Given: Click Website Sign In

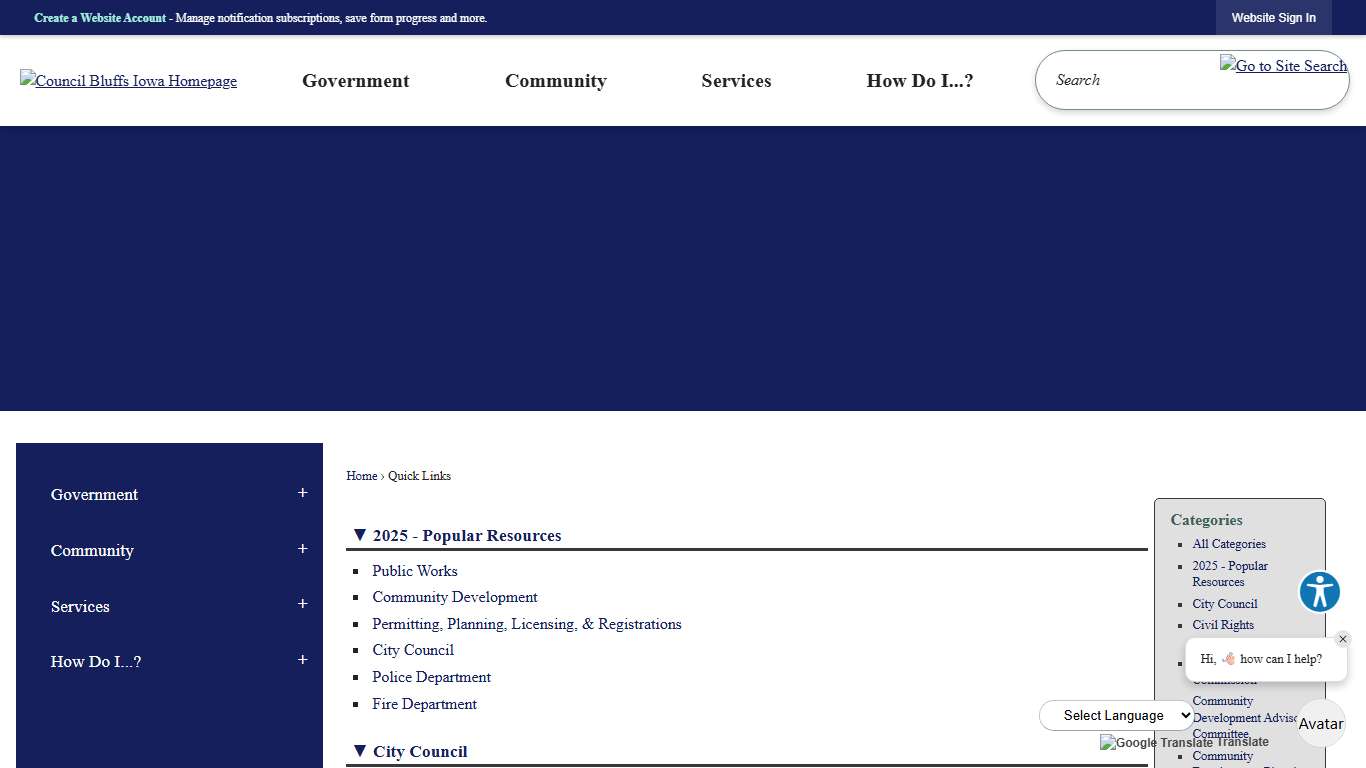Looking at the screenshot, I should (x=1273, y=17).
